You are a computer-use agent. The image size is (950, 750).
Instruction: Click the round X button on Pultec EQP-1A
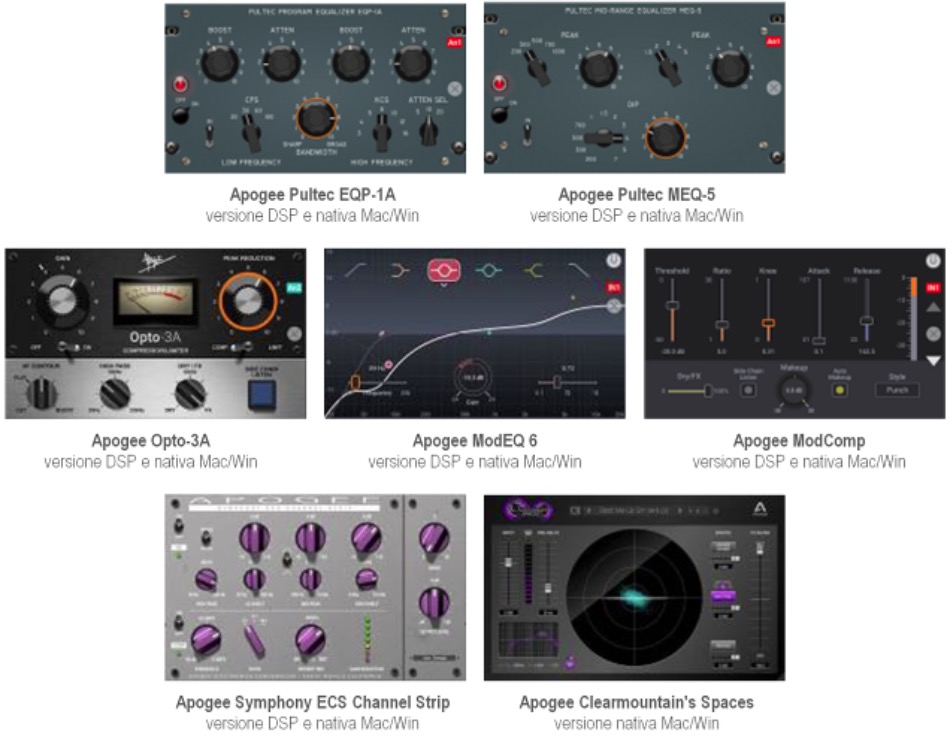click(454, 88)
